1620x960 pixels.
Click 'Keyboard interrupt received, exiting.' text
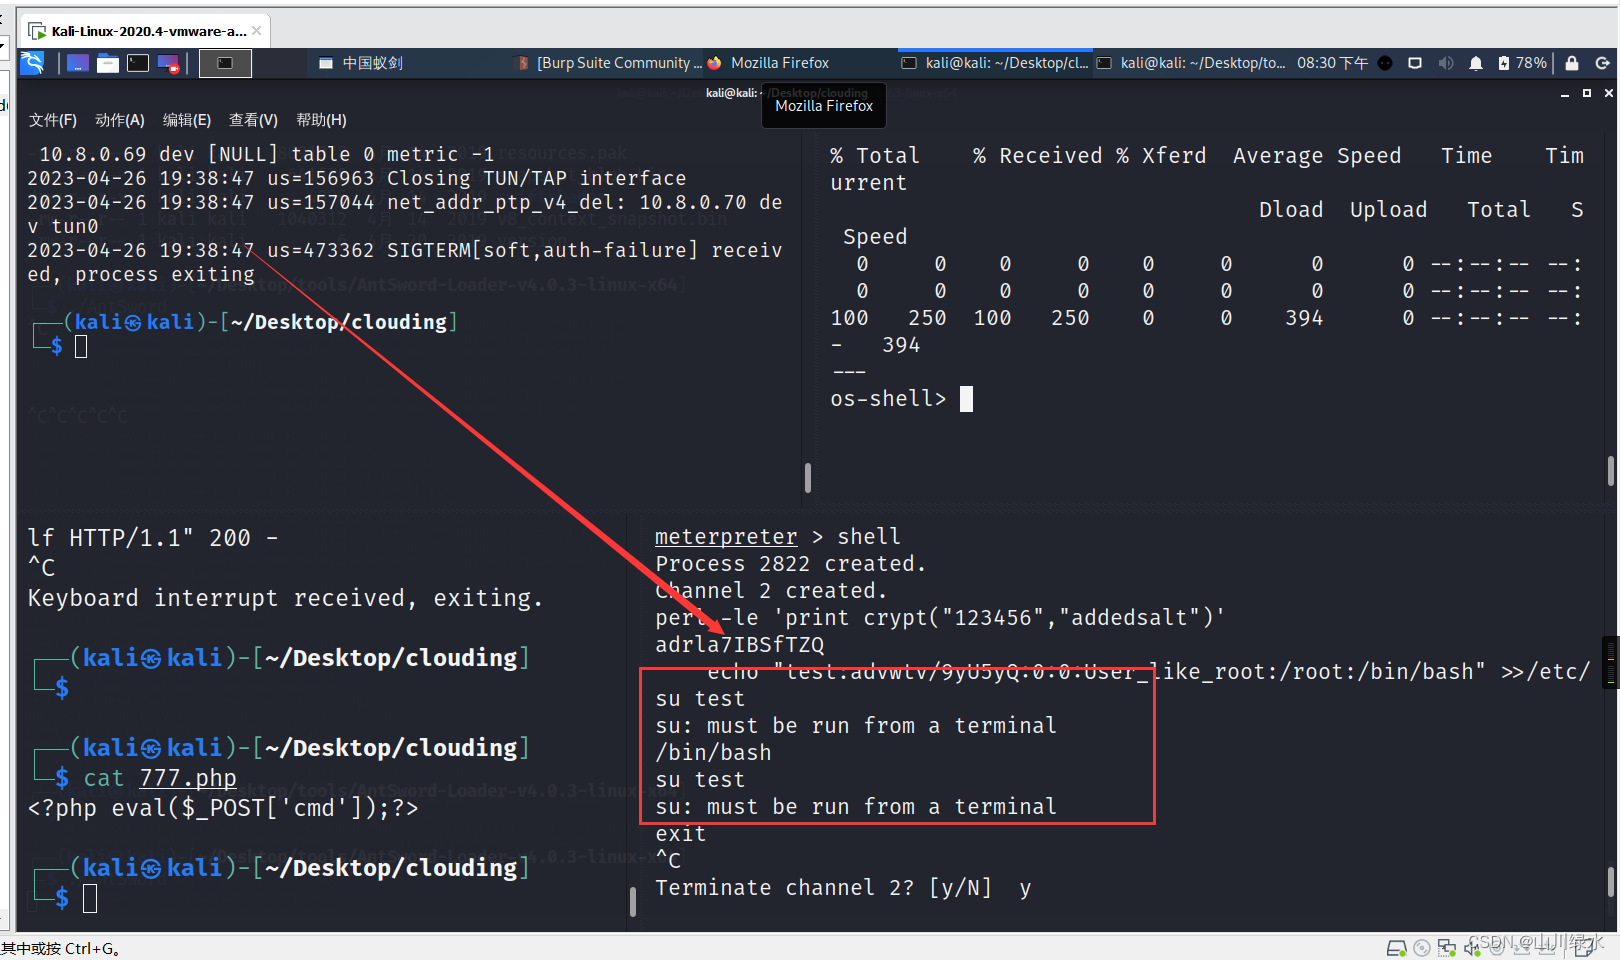point(285,598)
